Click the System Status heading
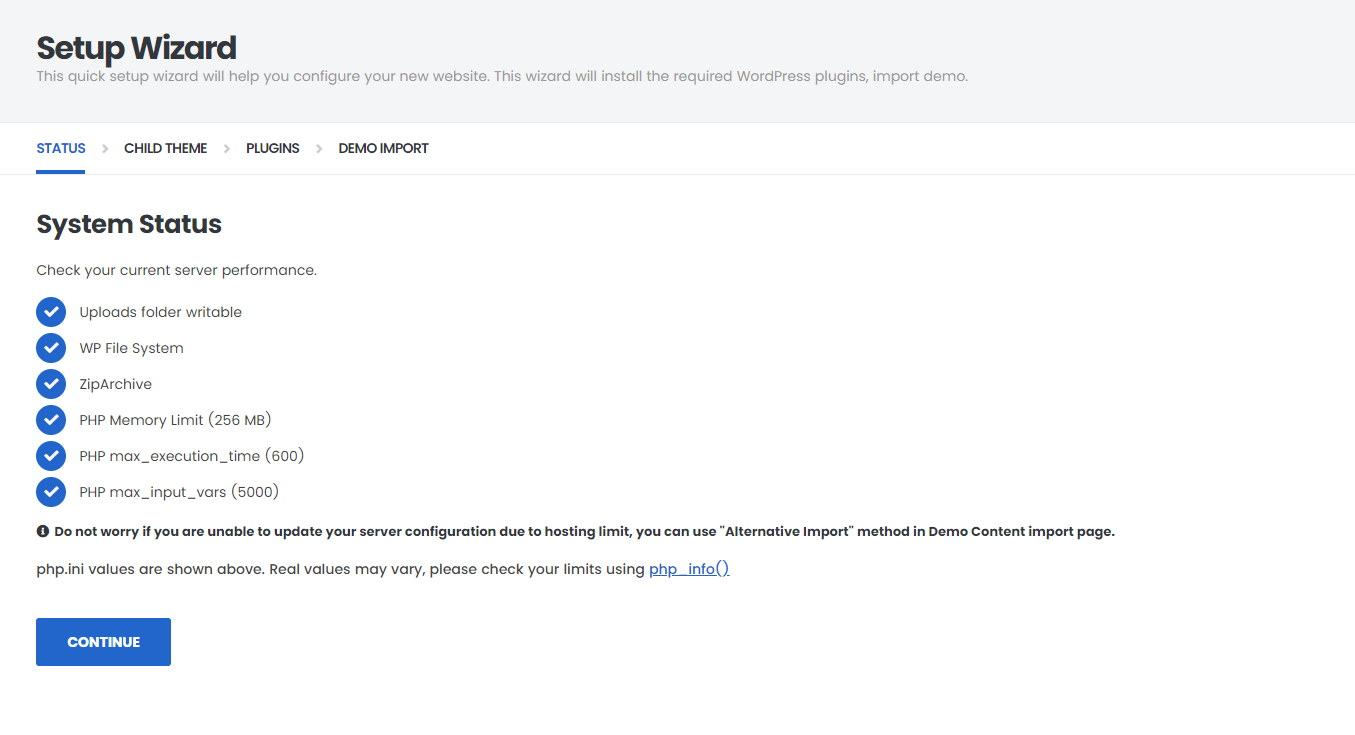Screen dimensions: 1355x735 129,224
